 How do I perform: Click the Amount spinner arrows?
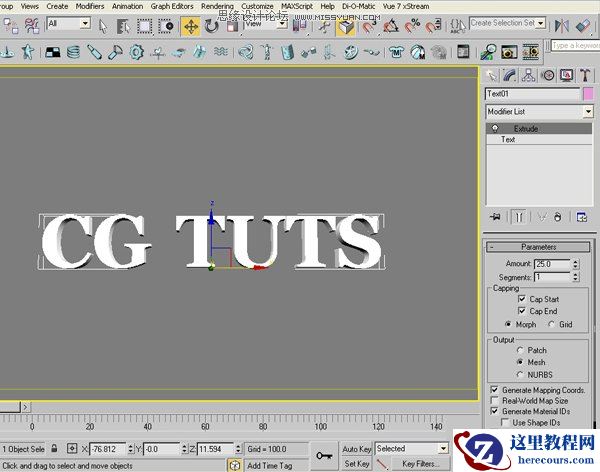click(x=576, y=264)
